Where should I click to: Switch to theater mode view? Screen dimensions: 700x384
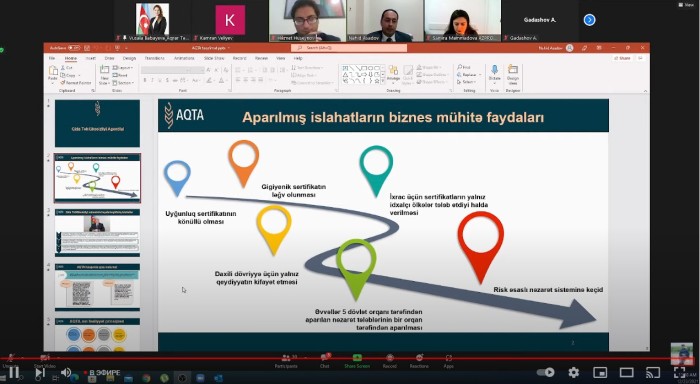click(626, 372)
